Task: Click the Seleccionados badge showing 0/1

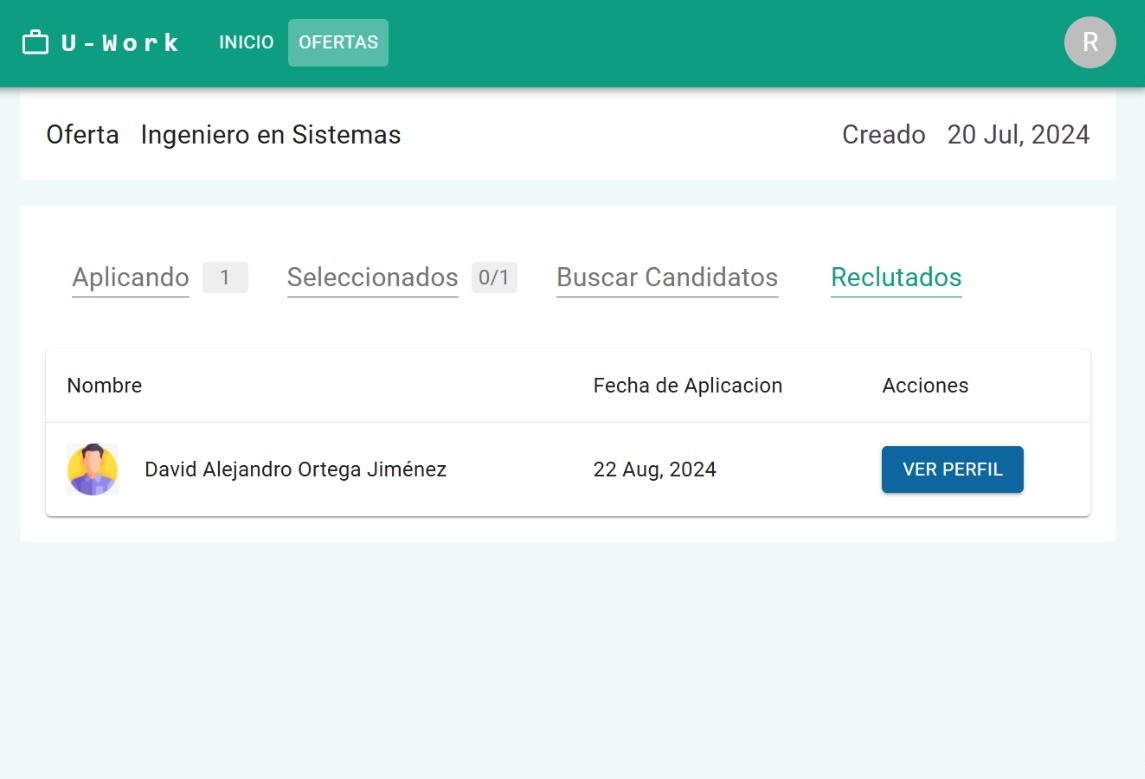Action: [493, 277]
